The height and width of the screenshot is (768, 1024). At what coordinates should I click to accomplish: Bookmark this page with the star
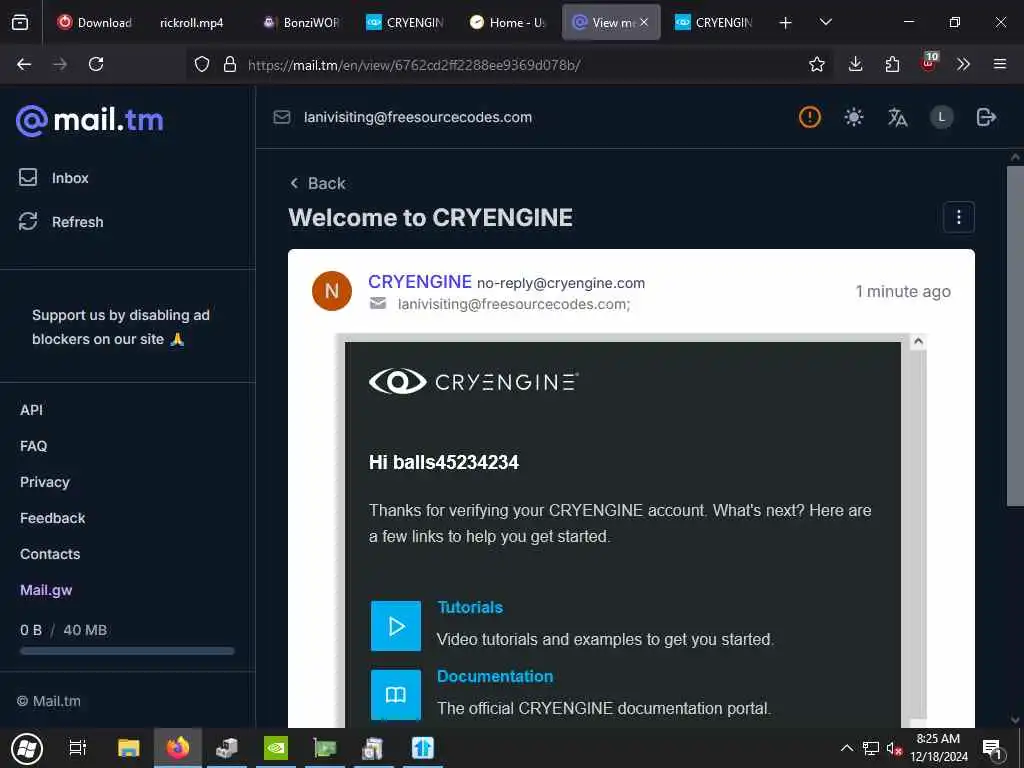point(816,64)
